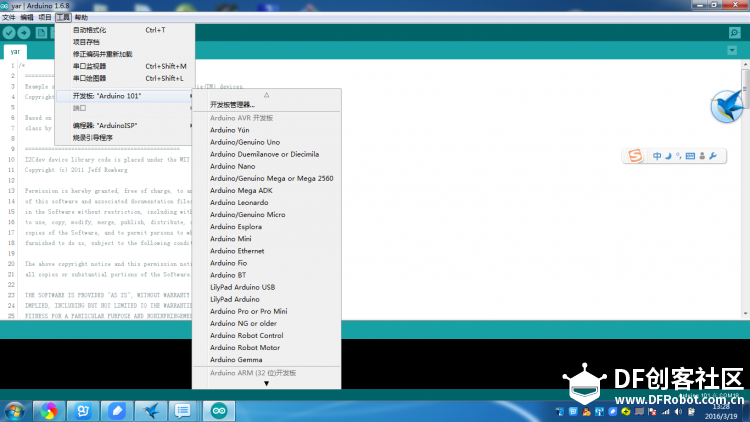Choose 烧录引导程序 menu entry

point(125,137)
